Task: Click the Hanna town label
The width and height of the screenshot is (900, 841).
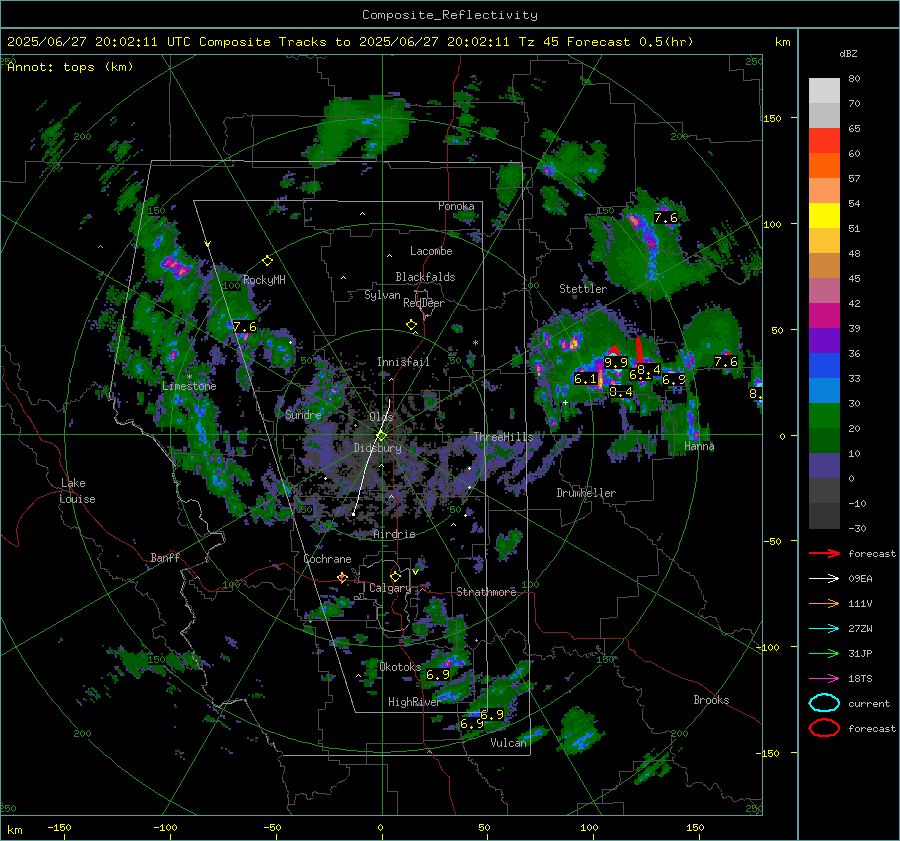Action: pos(699,446)
